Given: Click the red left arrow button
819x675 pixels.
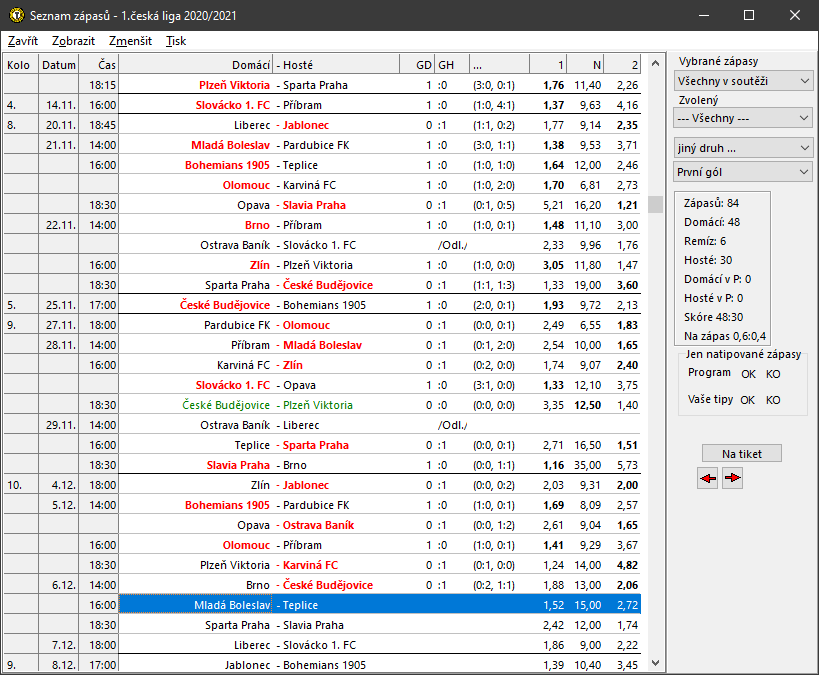Looking at the screenshot, I should tap(708, 478).
